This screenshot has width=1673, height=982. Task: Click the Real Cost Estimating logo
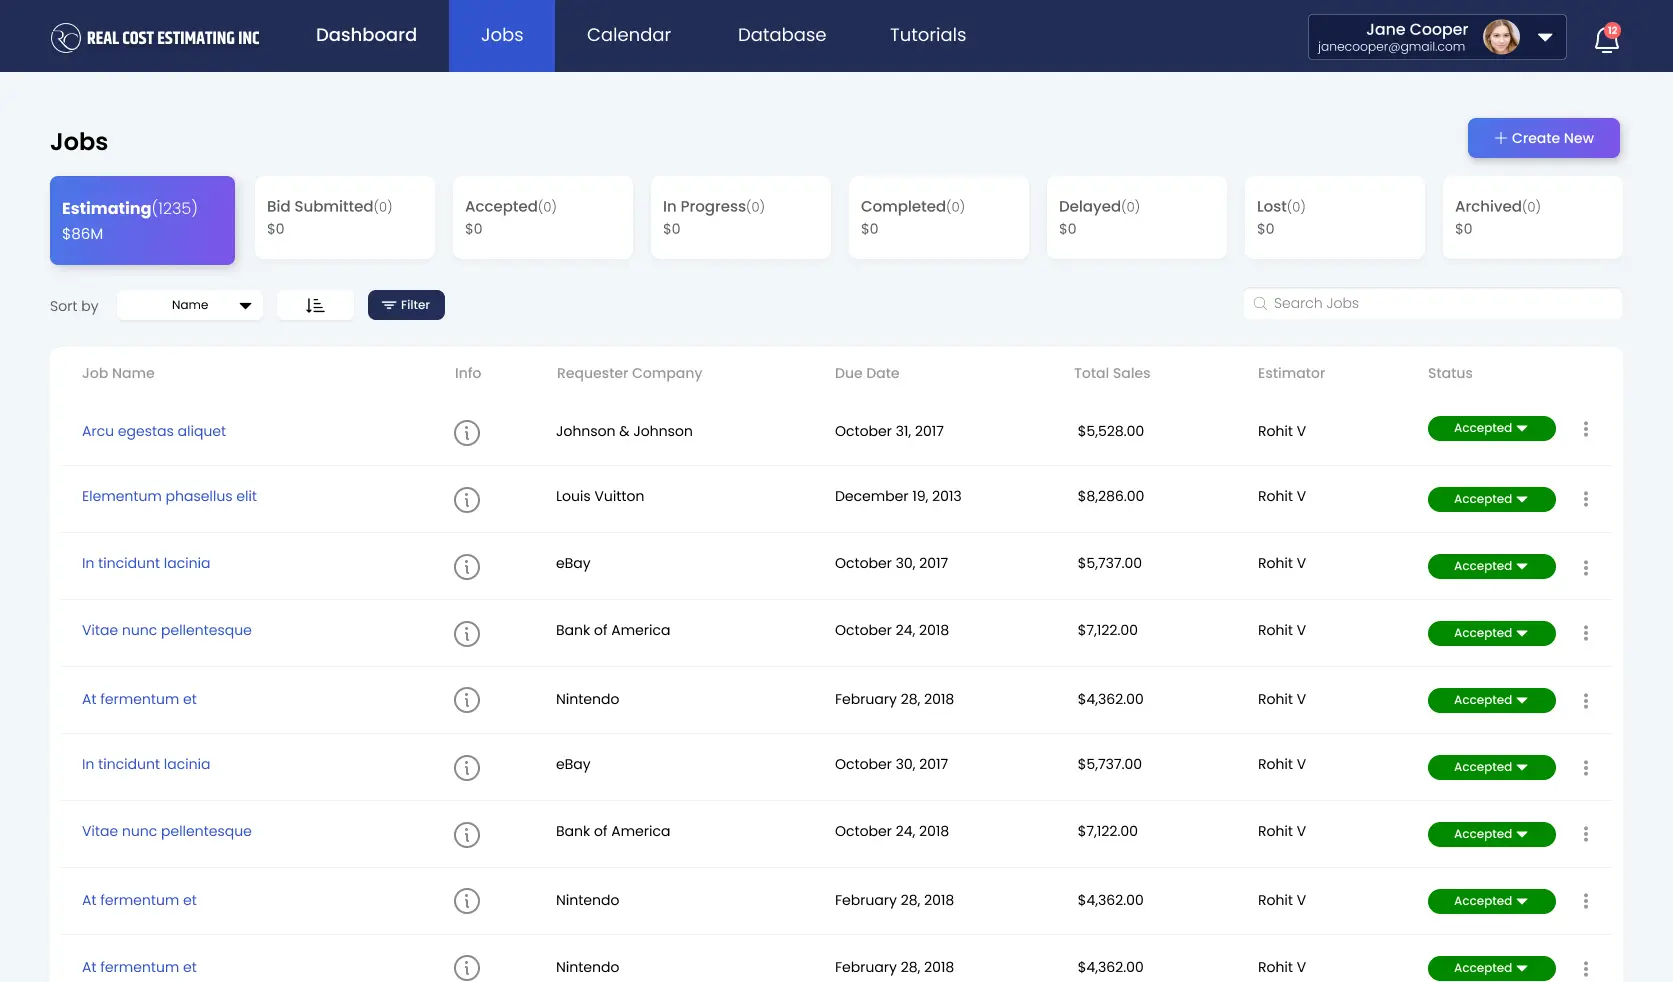155,36
